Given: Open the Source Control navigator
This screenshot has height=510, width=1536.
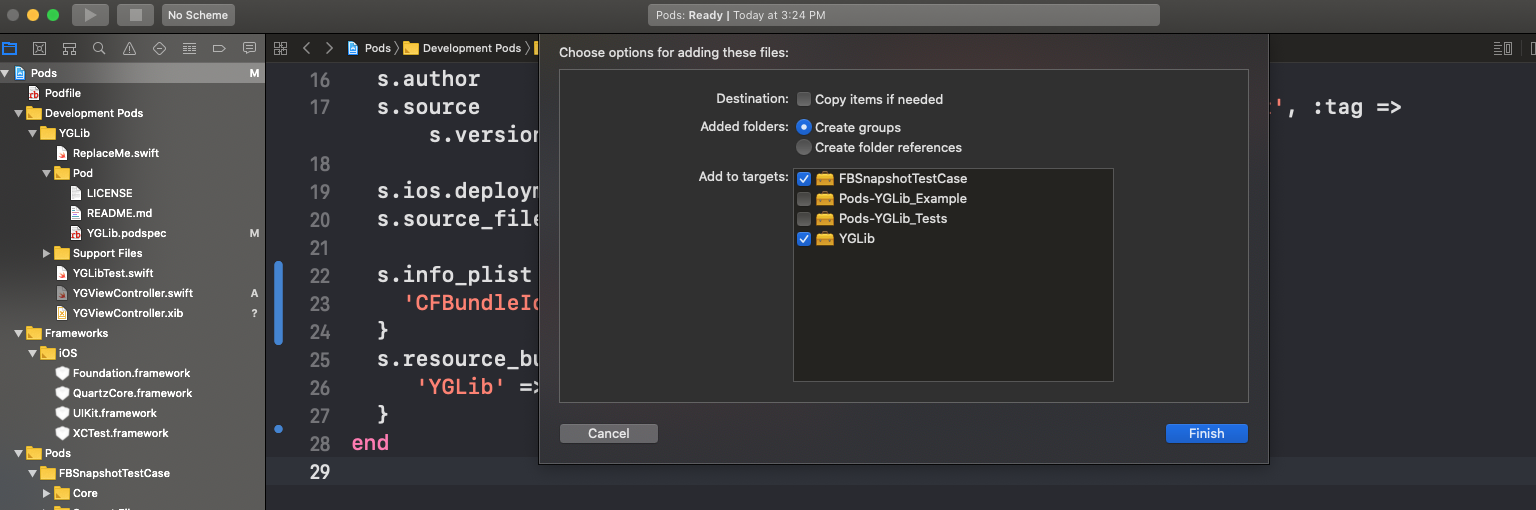Looking at the screenshot, I should coord(39,48).
